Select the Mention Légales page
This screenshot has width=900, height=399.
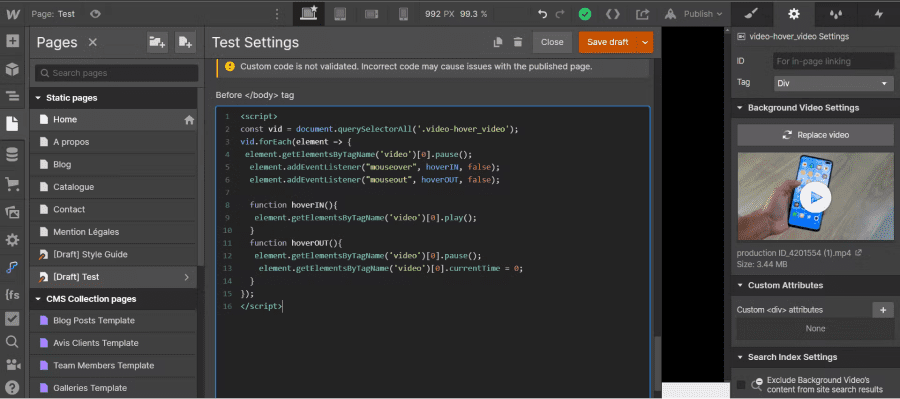point(114,232)
